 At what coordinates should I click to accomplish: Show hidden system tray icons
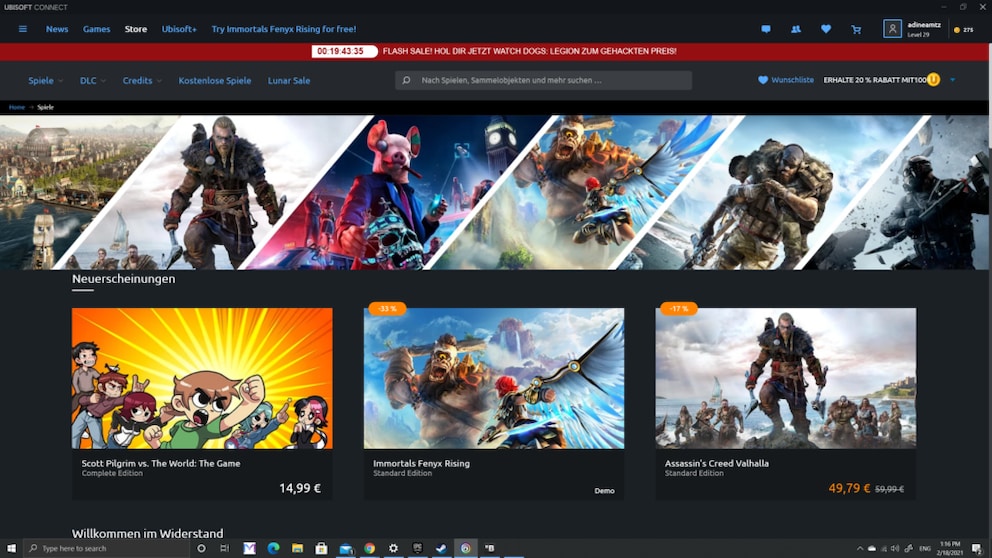[x=860, y=549]
